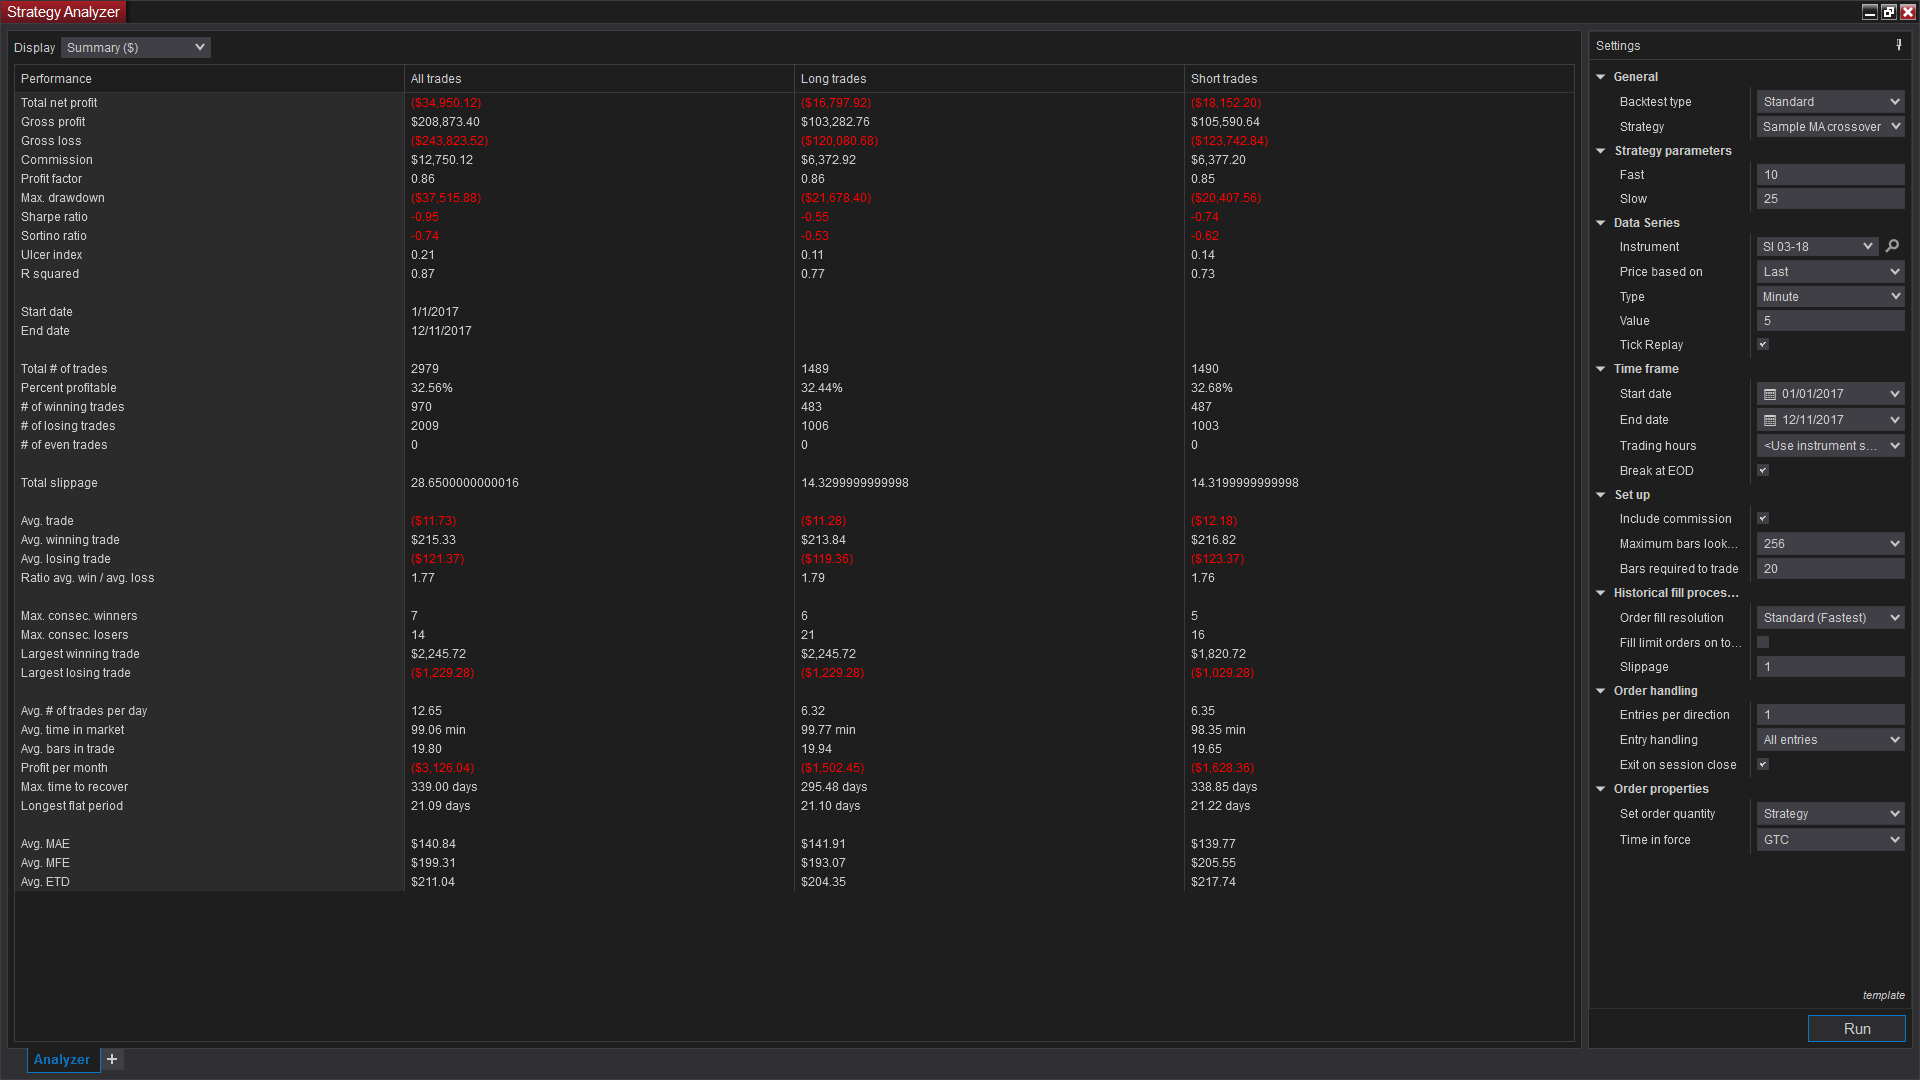Screen dimensions: 1920x1080
Task: Click the template link
Action: pos(1883,995)
